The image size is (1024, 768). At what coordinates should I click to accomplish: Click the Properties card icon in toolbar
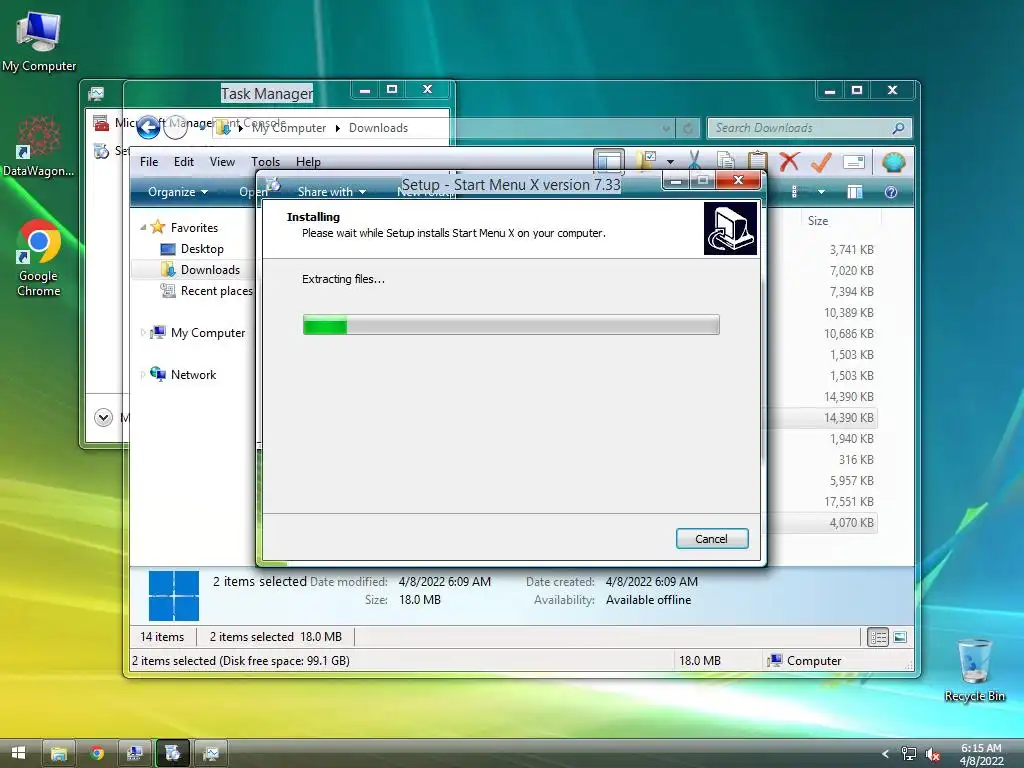pyautogui.click(x=854, y=161)
